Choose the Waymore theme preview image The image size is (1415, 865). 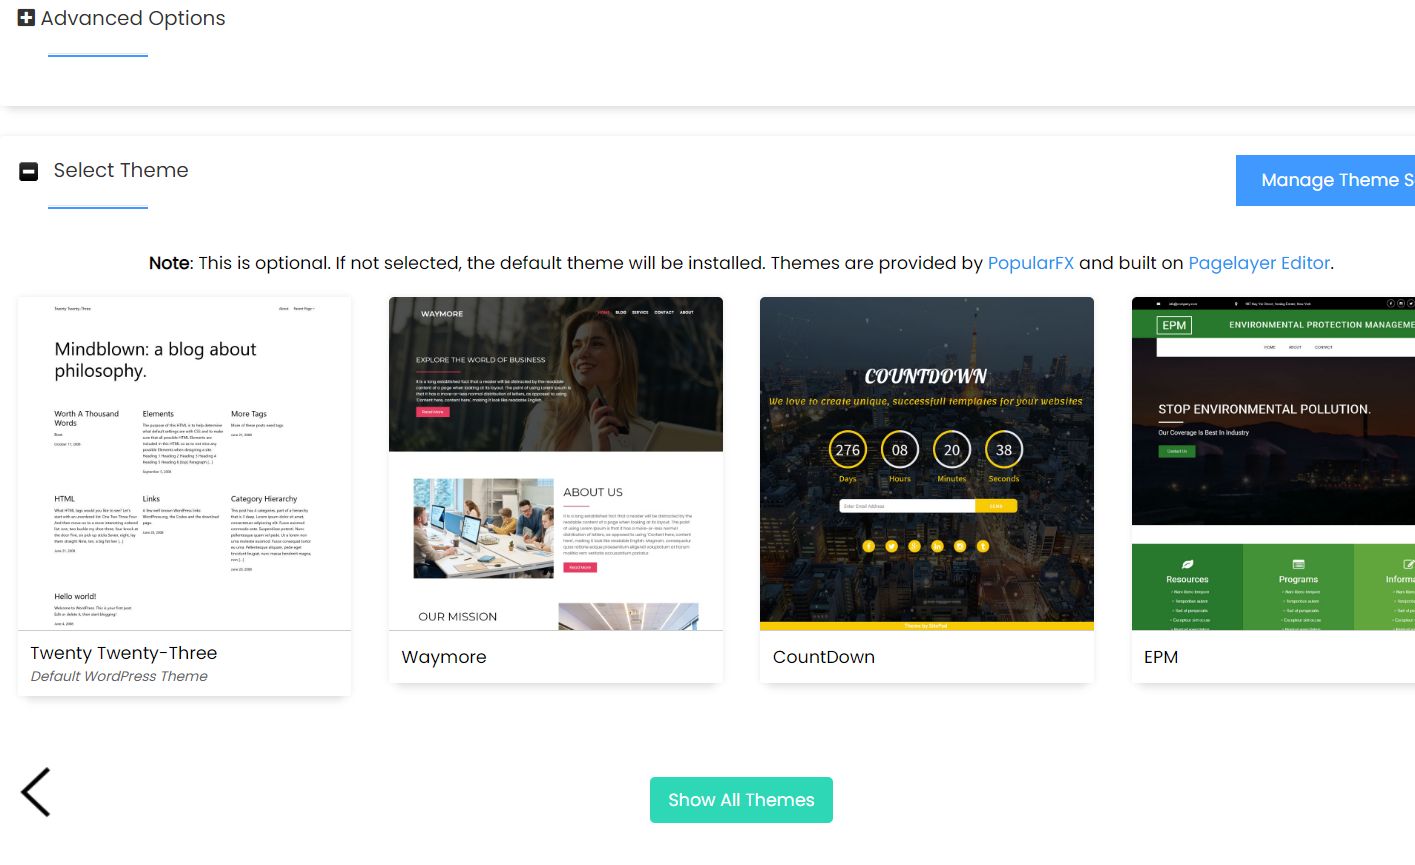click(x=555, y=463)
